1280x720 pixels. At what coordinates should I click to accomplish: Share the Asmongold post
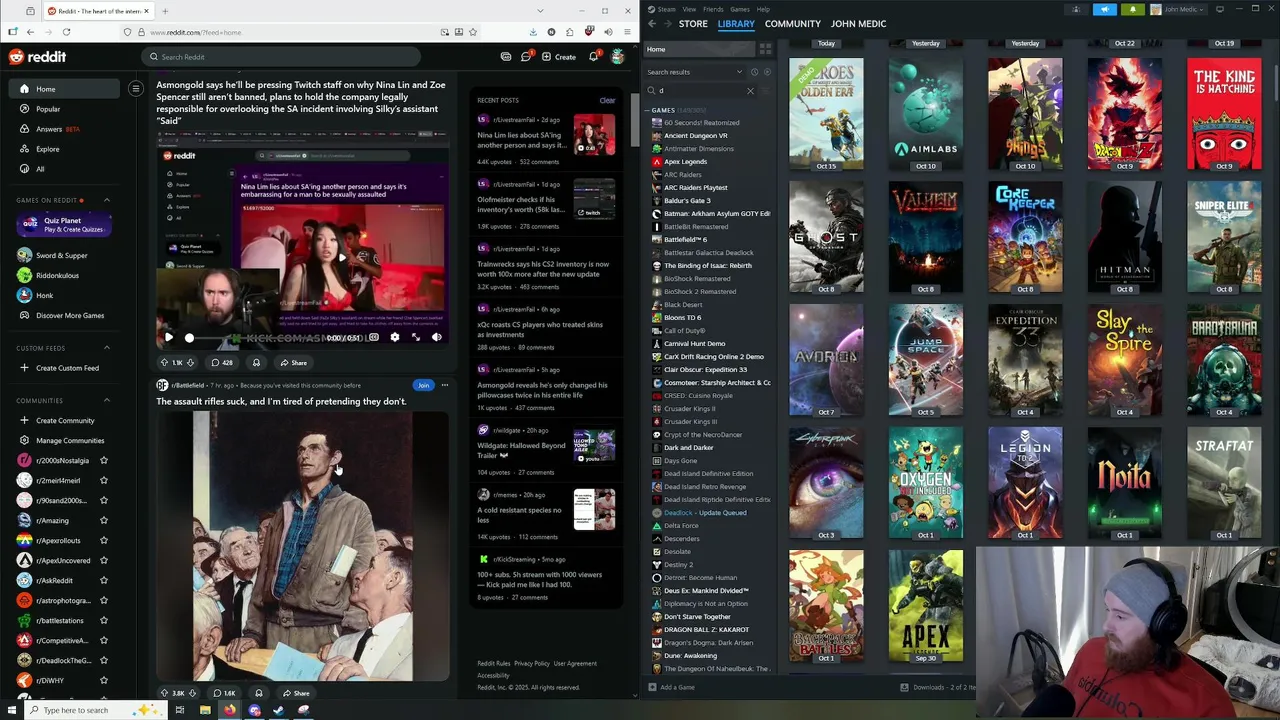tap(293, 363)
